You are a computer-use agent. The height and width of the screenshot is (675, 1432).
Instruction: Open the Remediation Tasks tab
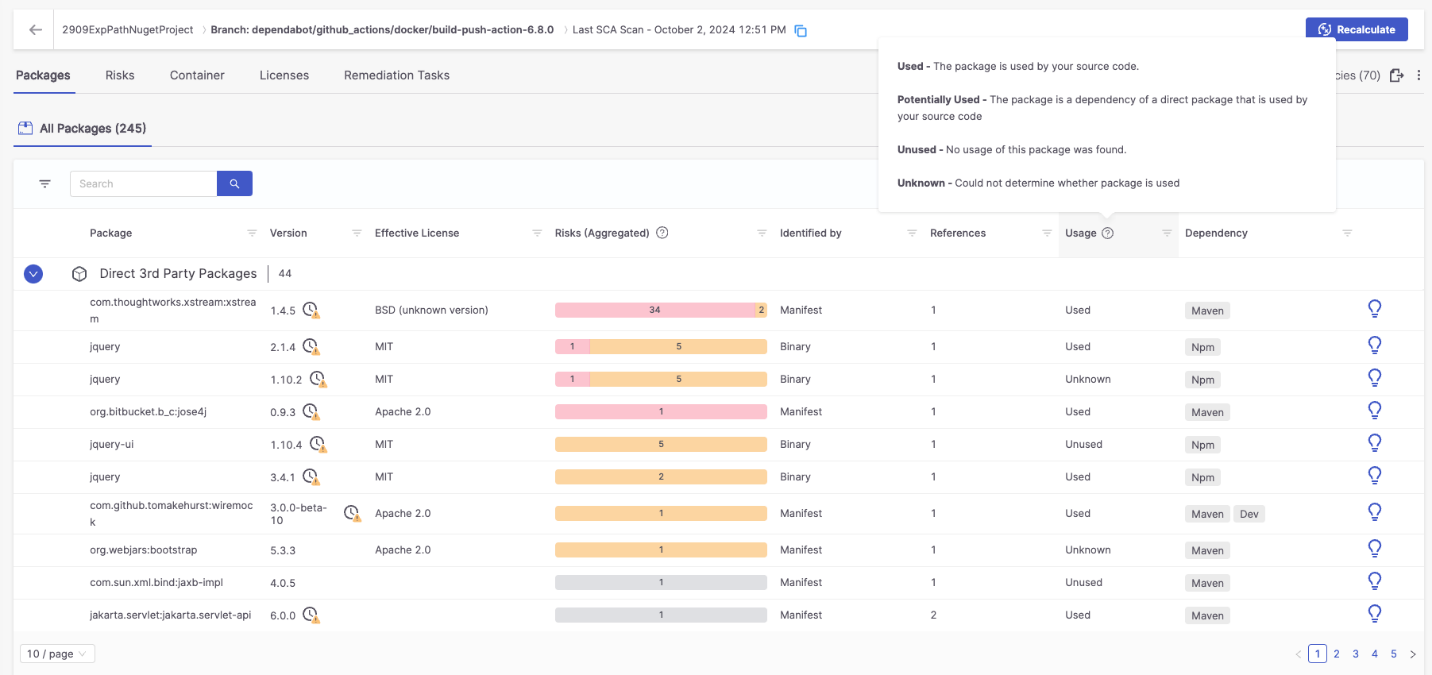pyautogui.click(x=397, y=75)
